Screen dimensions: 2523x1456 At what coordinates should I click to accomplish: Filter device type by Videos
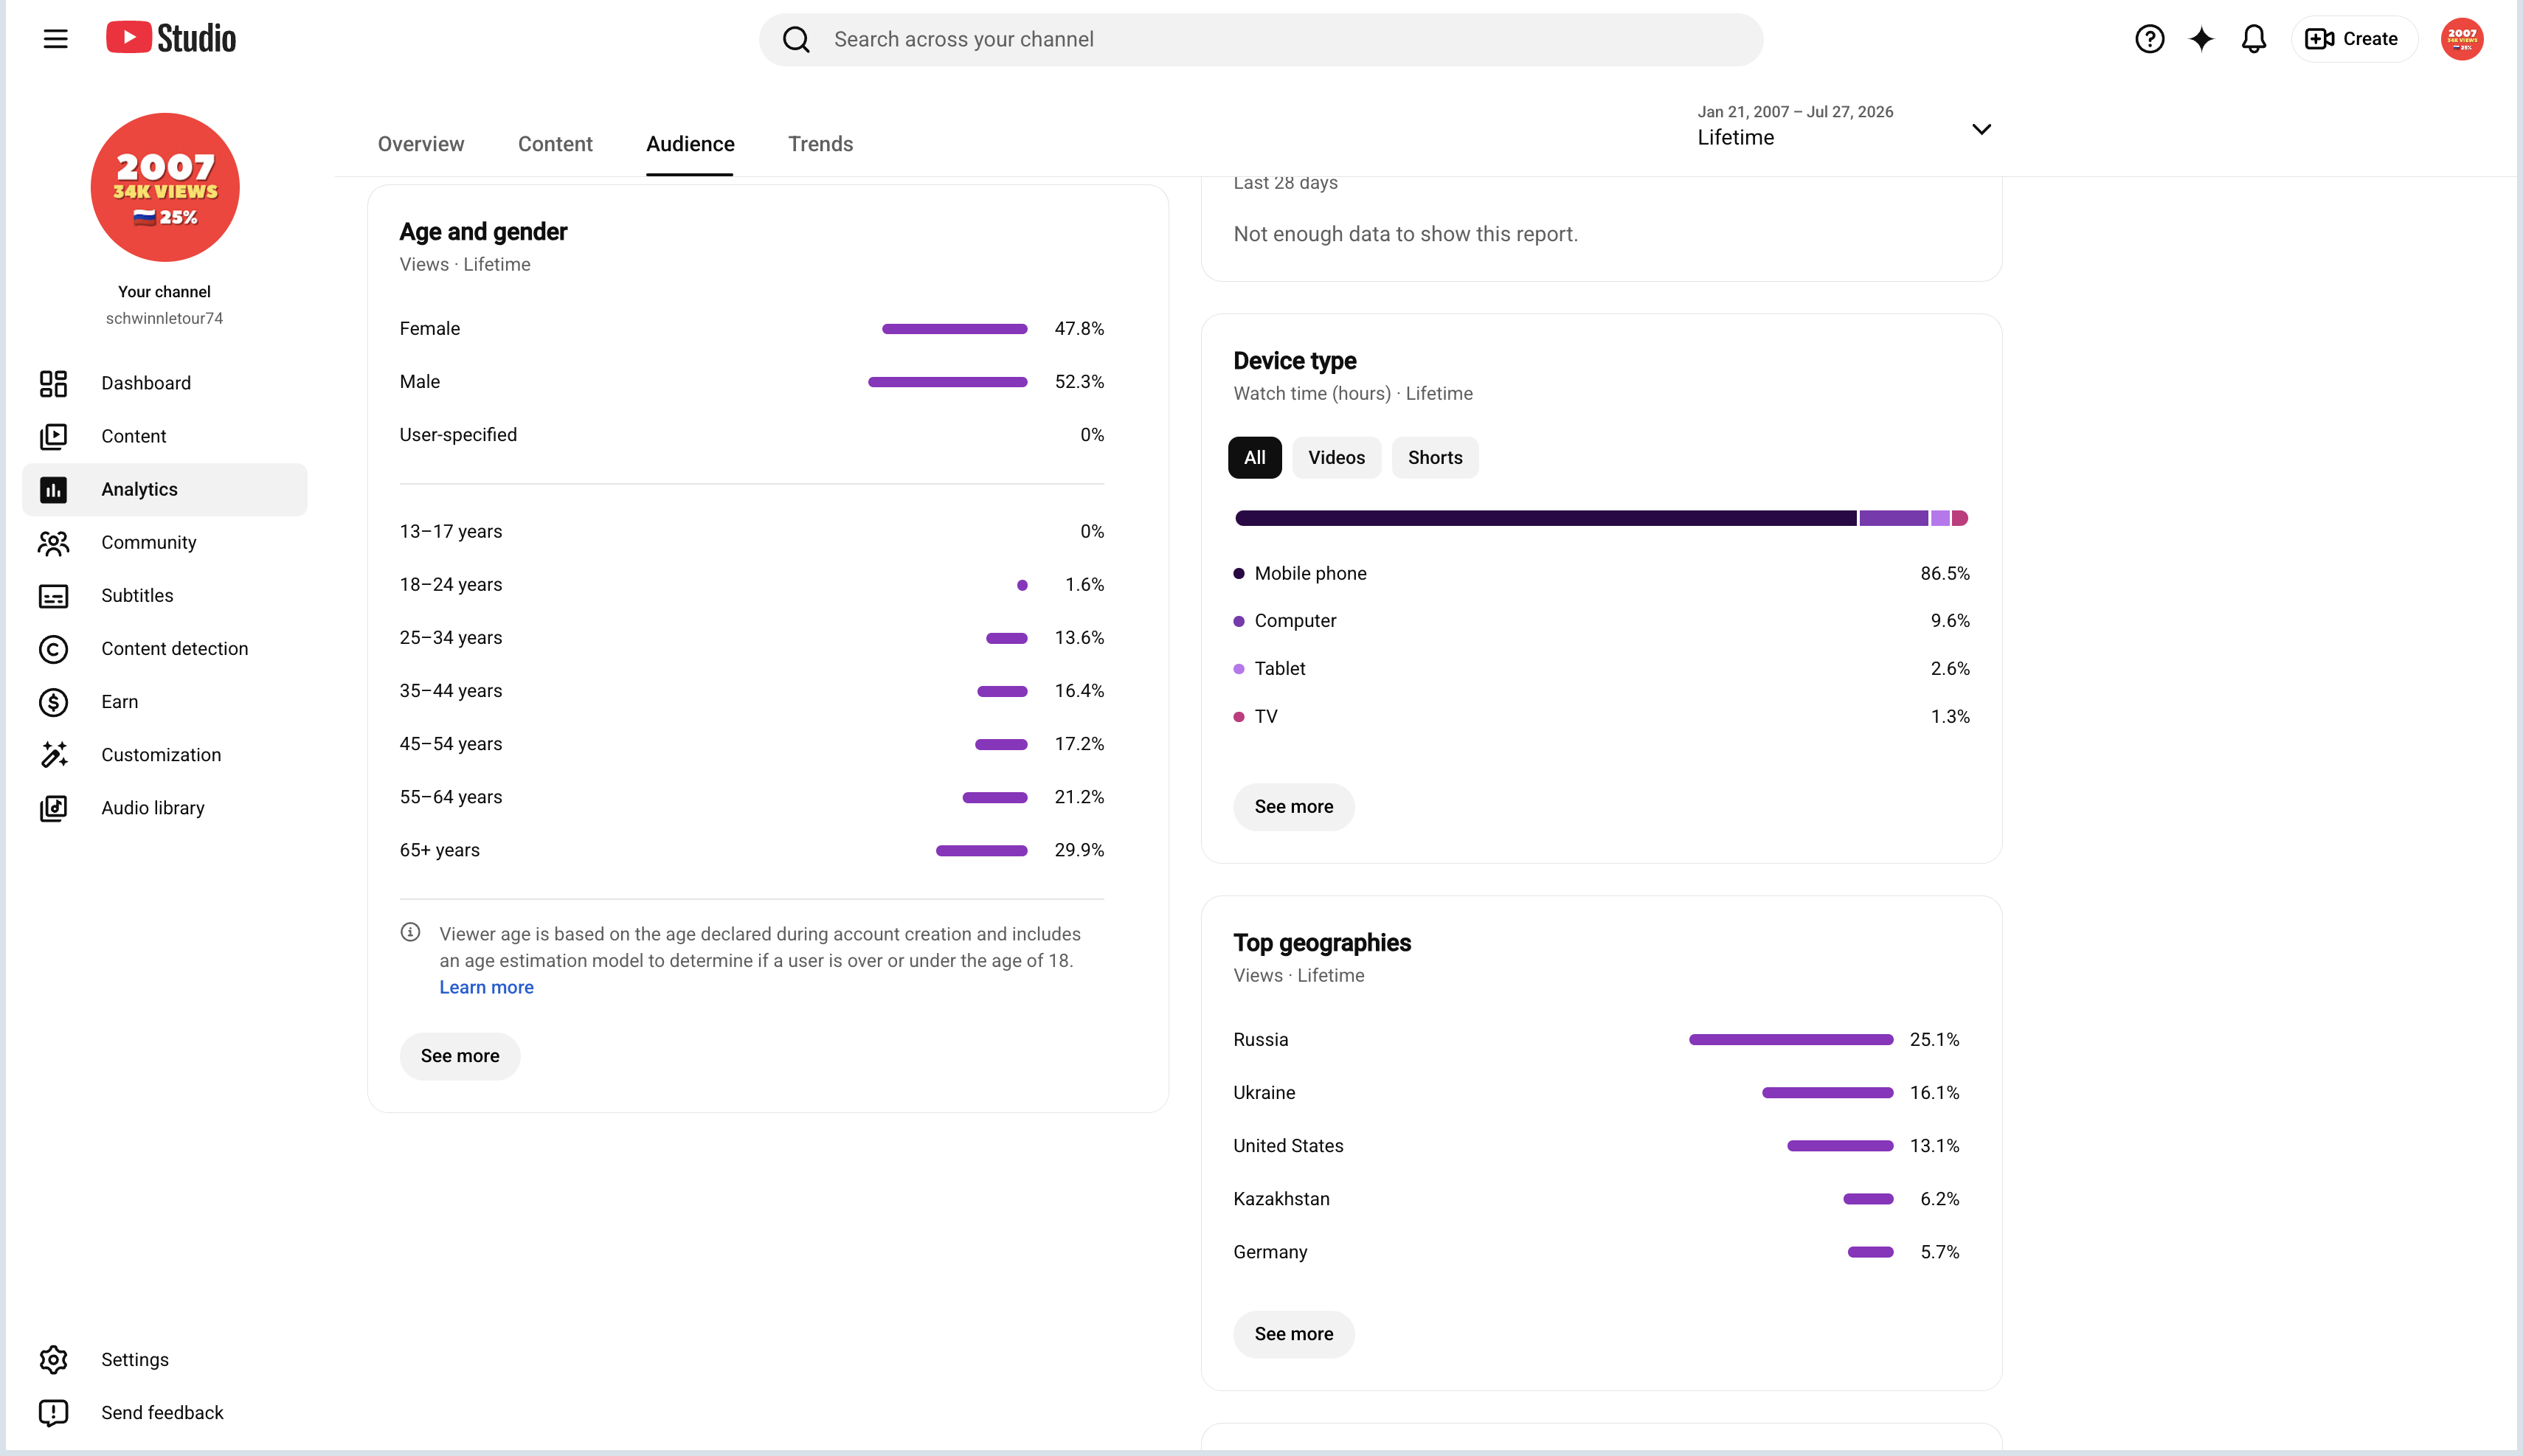coord(1336,458)
